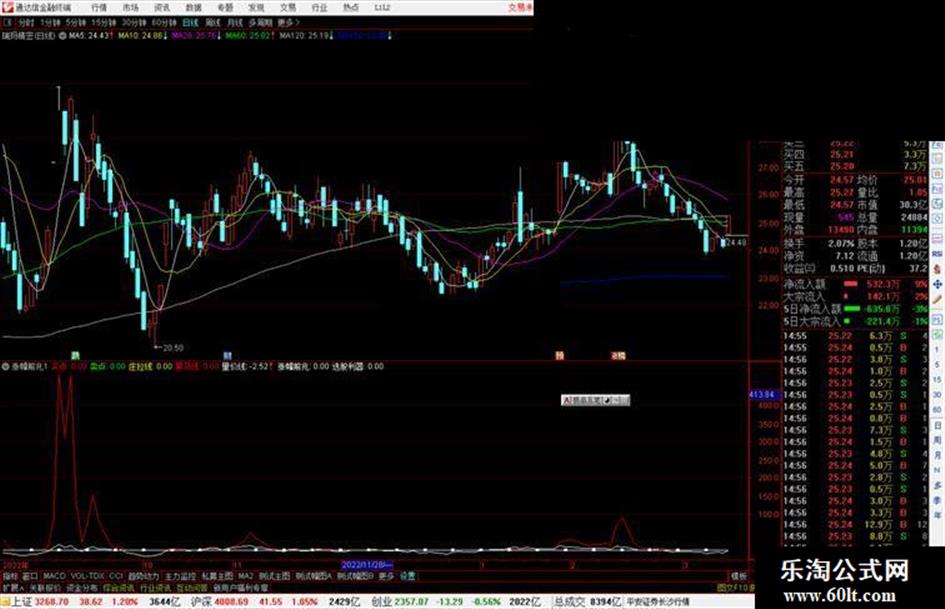Switch the sub-chart to the CCI indicator

click(116, 576)
